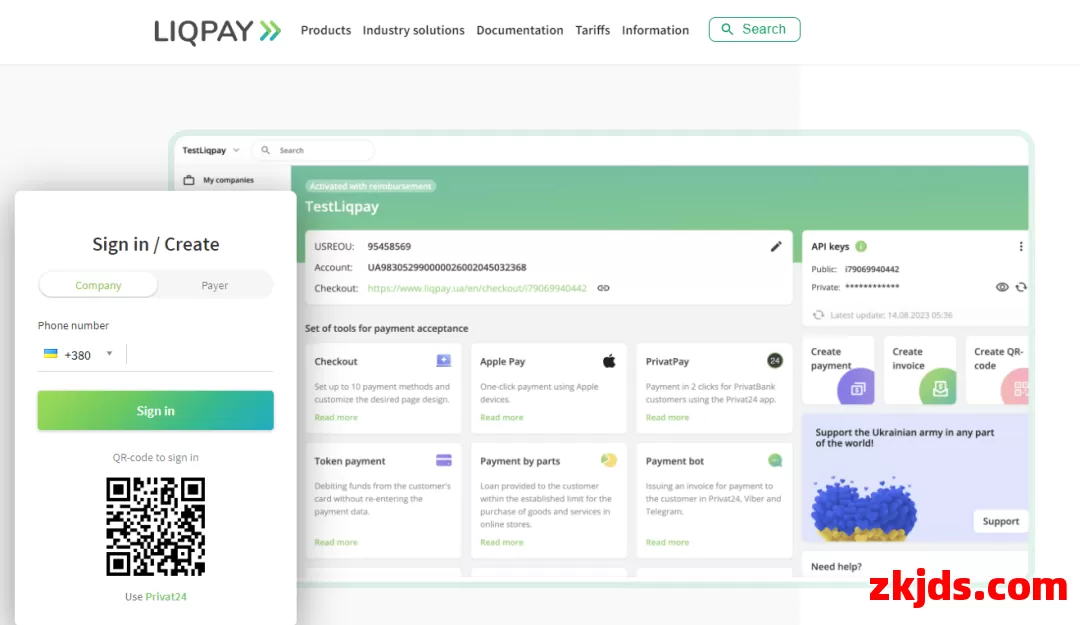Click the Set of tools for payment acceptance heading

click(x=386, y=329)
